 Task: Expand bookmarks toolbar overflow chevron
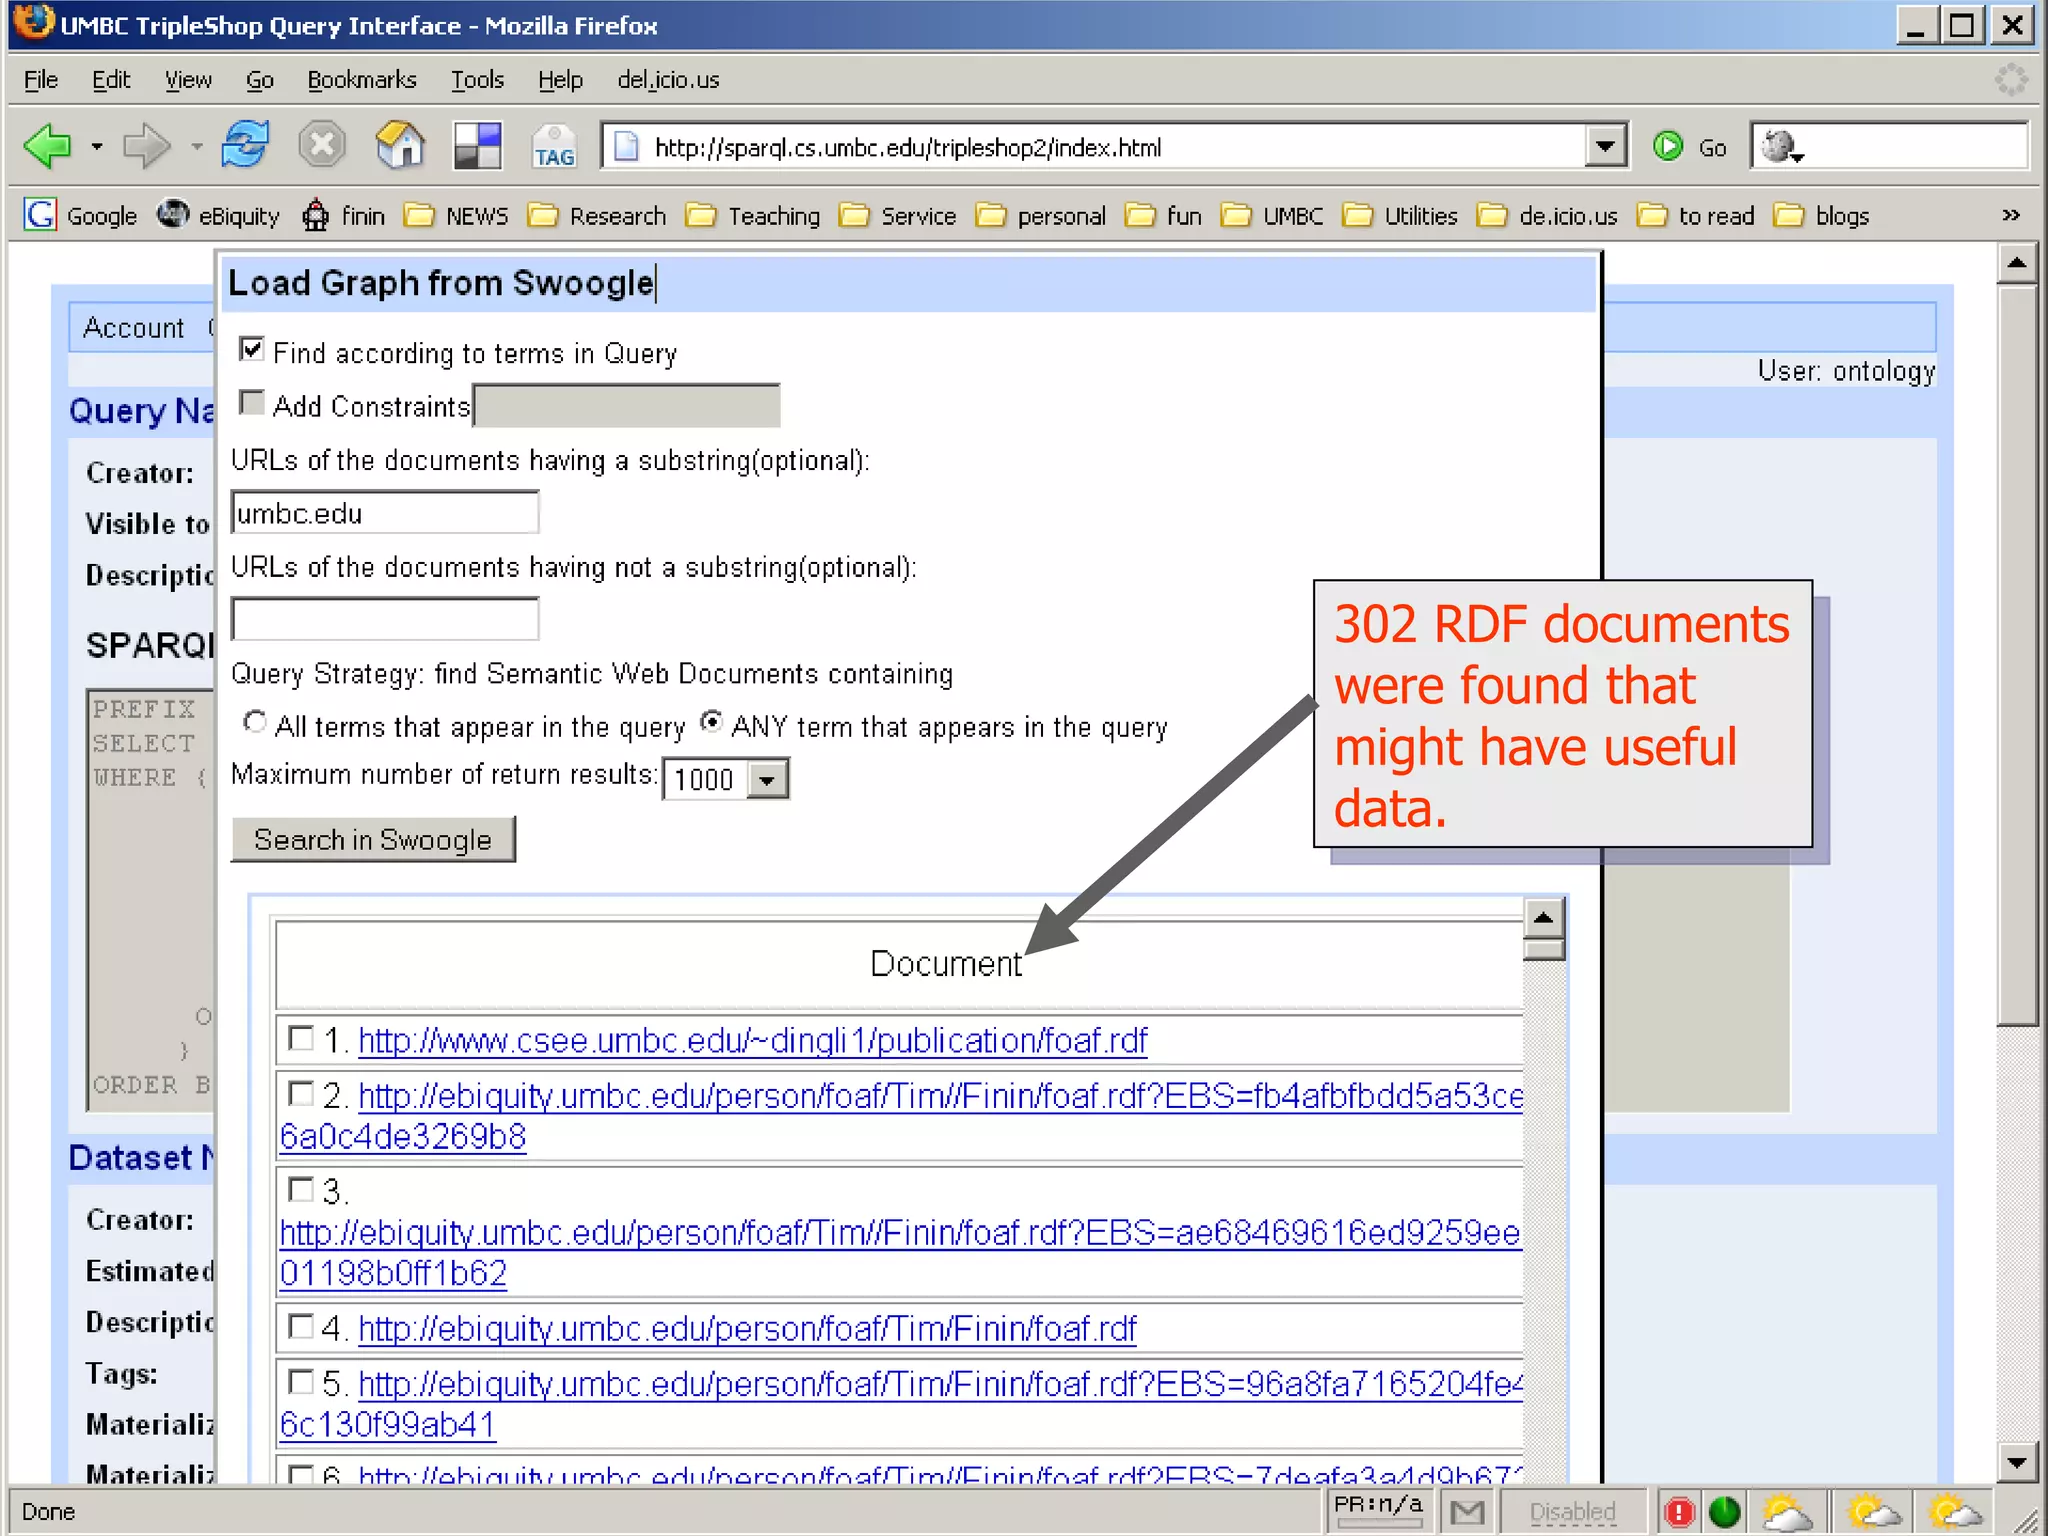(2010, 215)
